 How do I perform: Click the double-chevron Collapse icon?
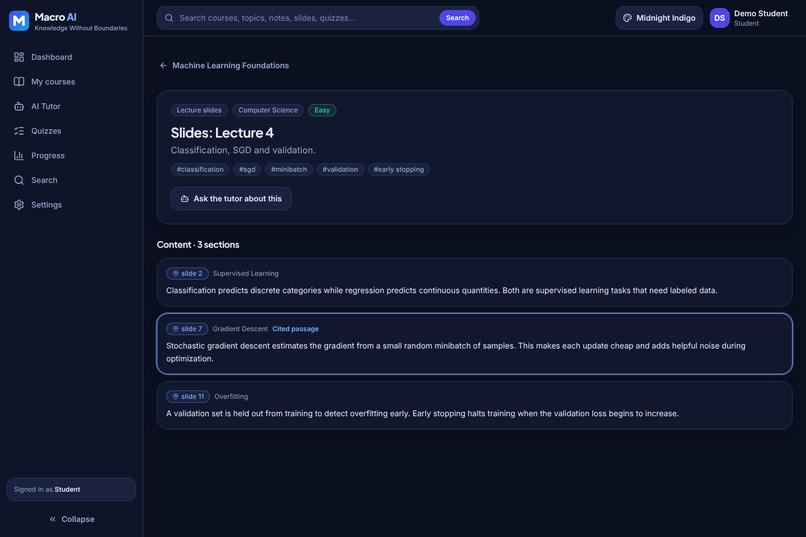tap(52, 519)
